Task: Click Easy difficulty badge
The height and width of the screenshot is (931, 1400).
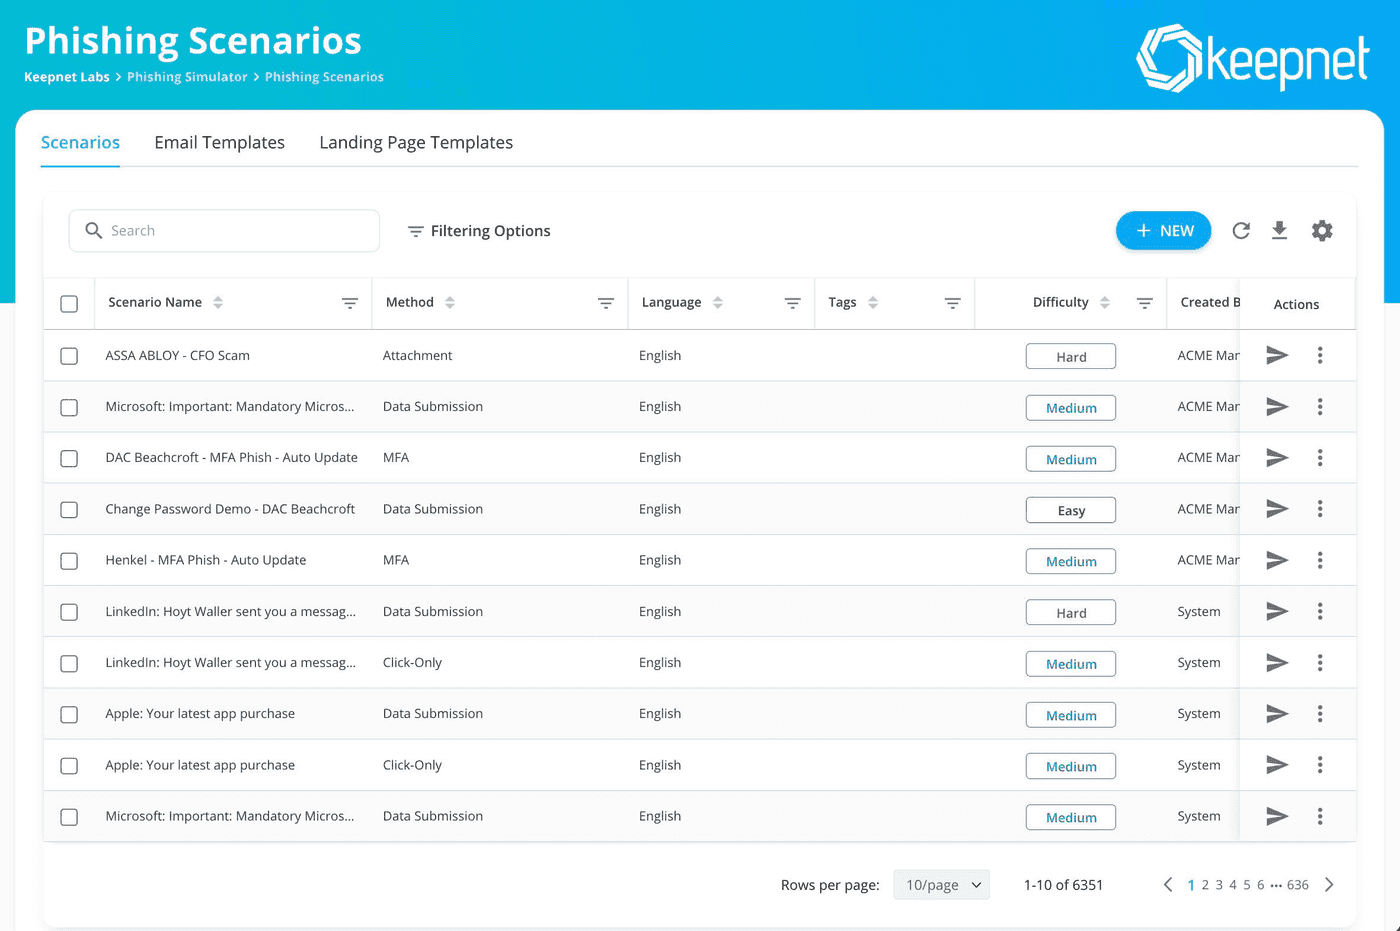Action: tap(1071, 511)
